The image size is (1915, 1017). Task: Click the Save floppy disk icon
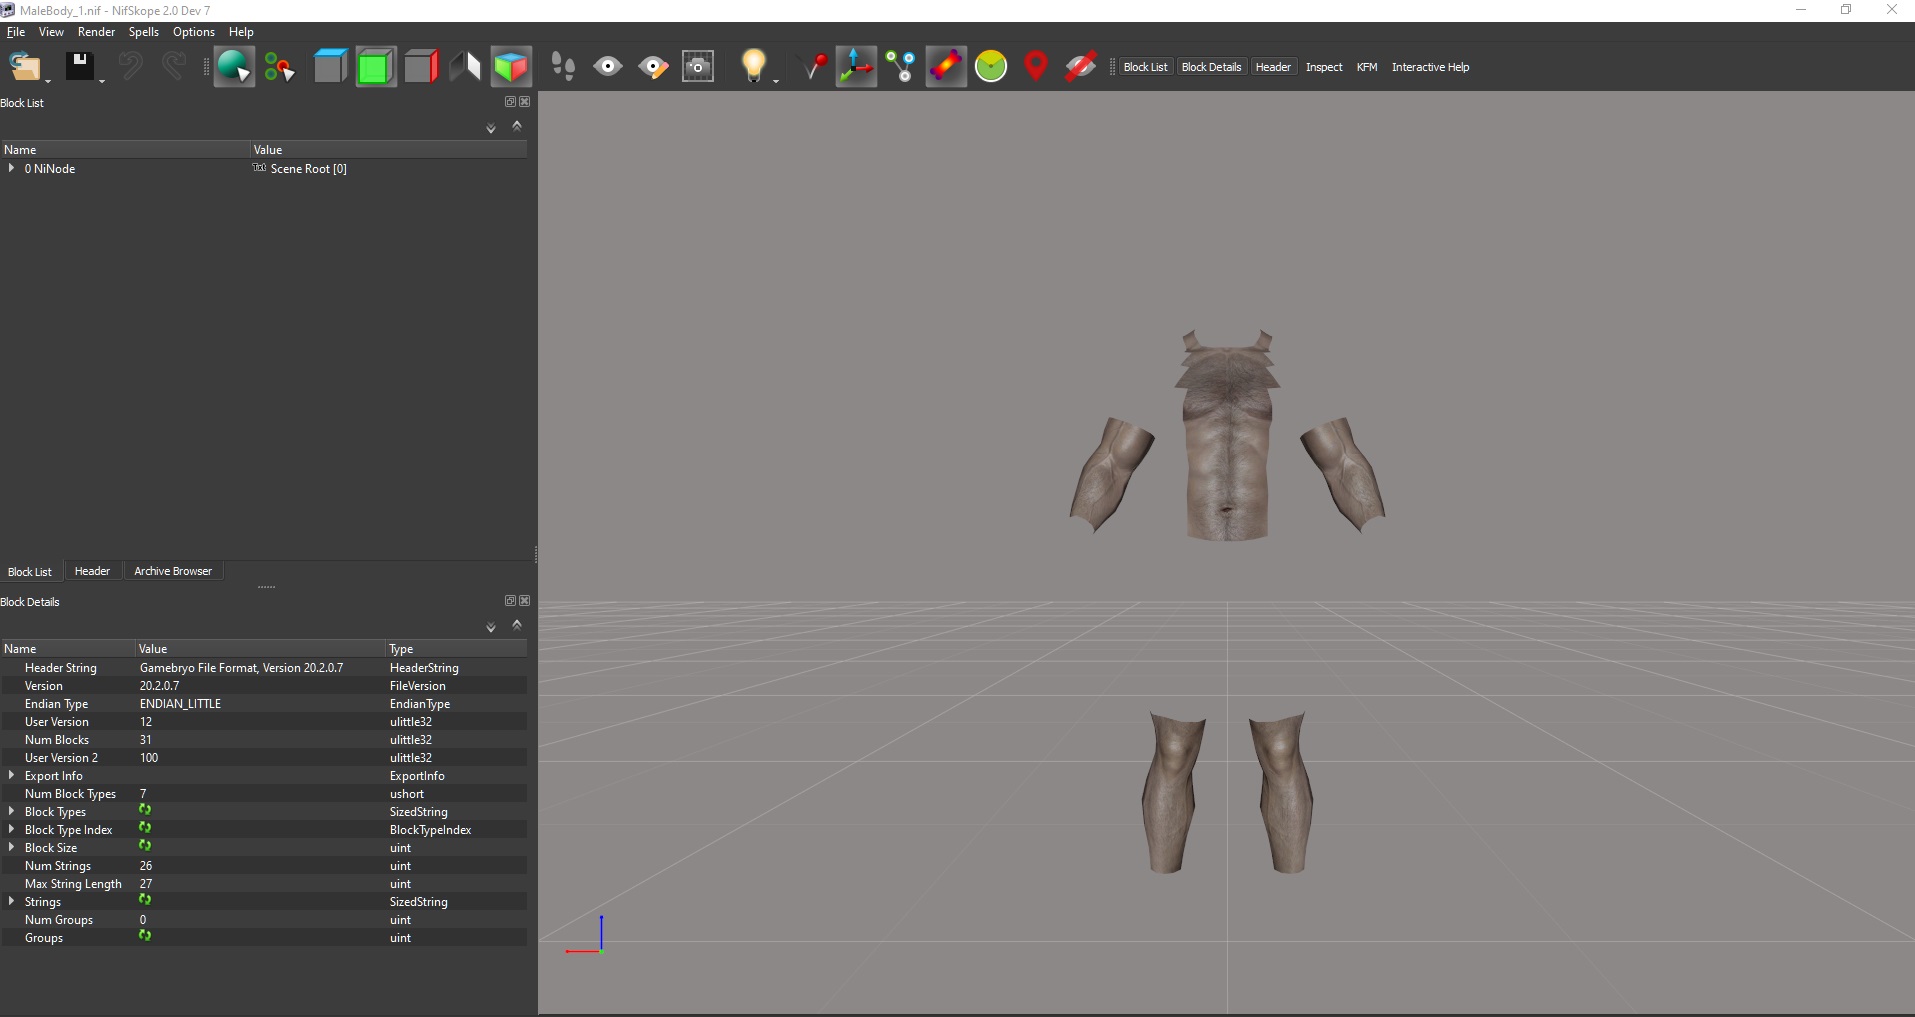79,67
